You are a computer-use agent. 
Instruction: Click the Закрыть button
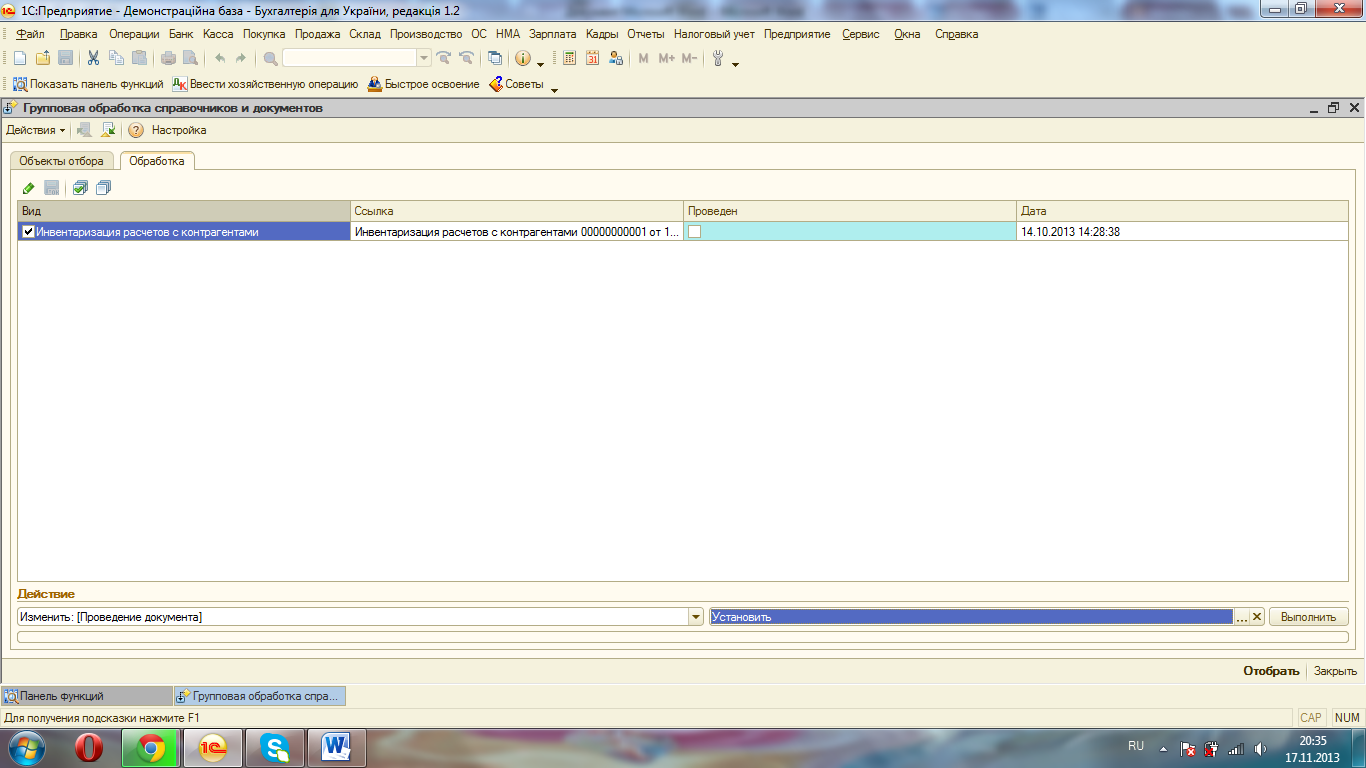point(1335,671)
